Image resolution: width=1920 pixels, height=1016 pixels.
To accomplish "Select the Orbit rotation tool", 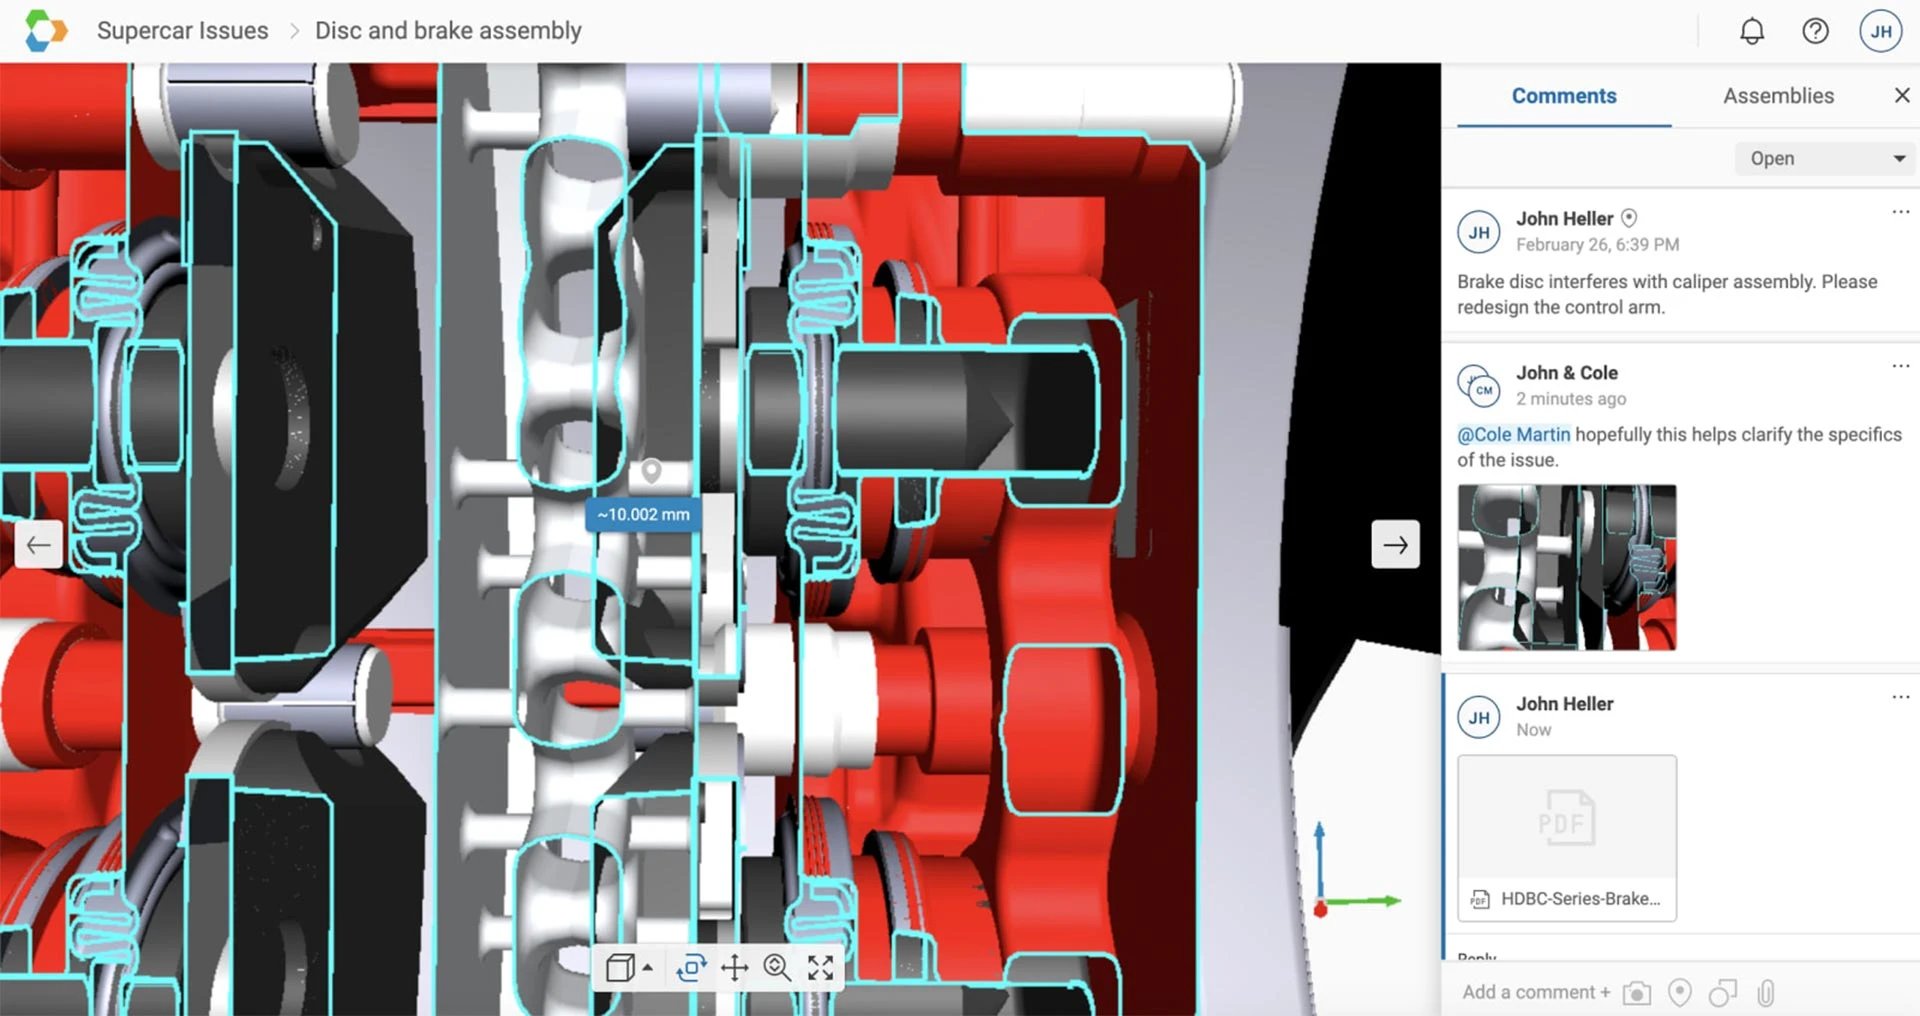I will 691,968.
